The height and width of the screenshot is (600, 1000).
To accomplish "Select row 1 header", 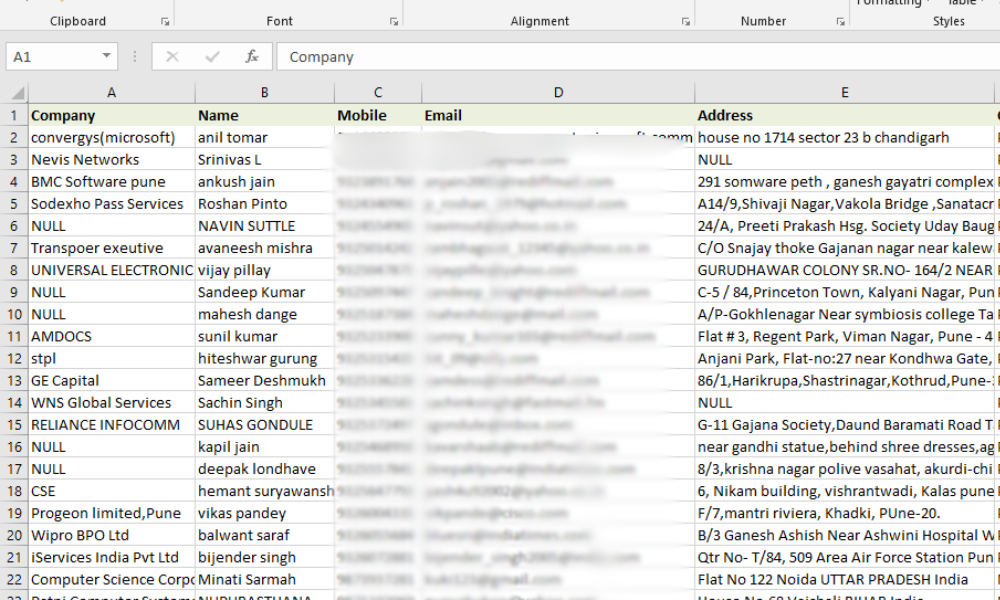I will 14,115.
